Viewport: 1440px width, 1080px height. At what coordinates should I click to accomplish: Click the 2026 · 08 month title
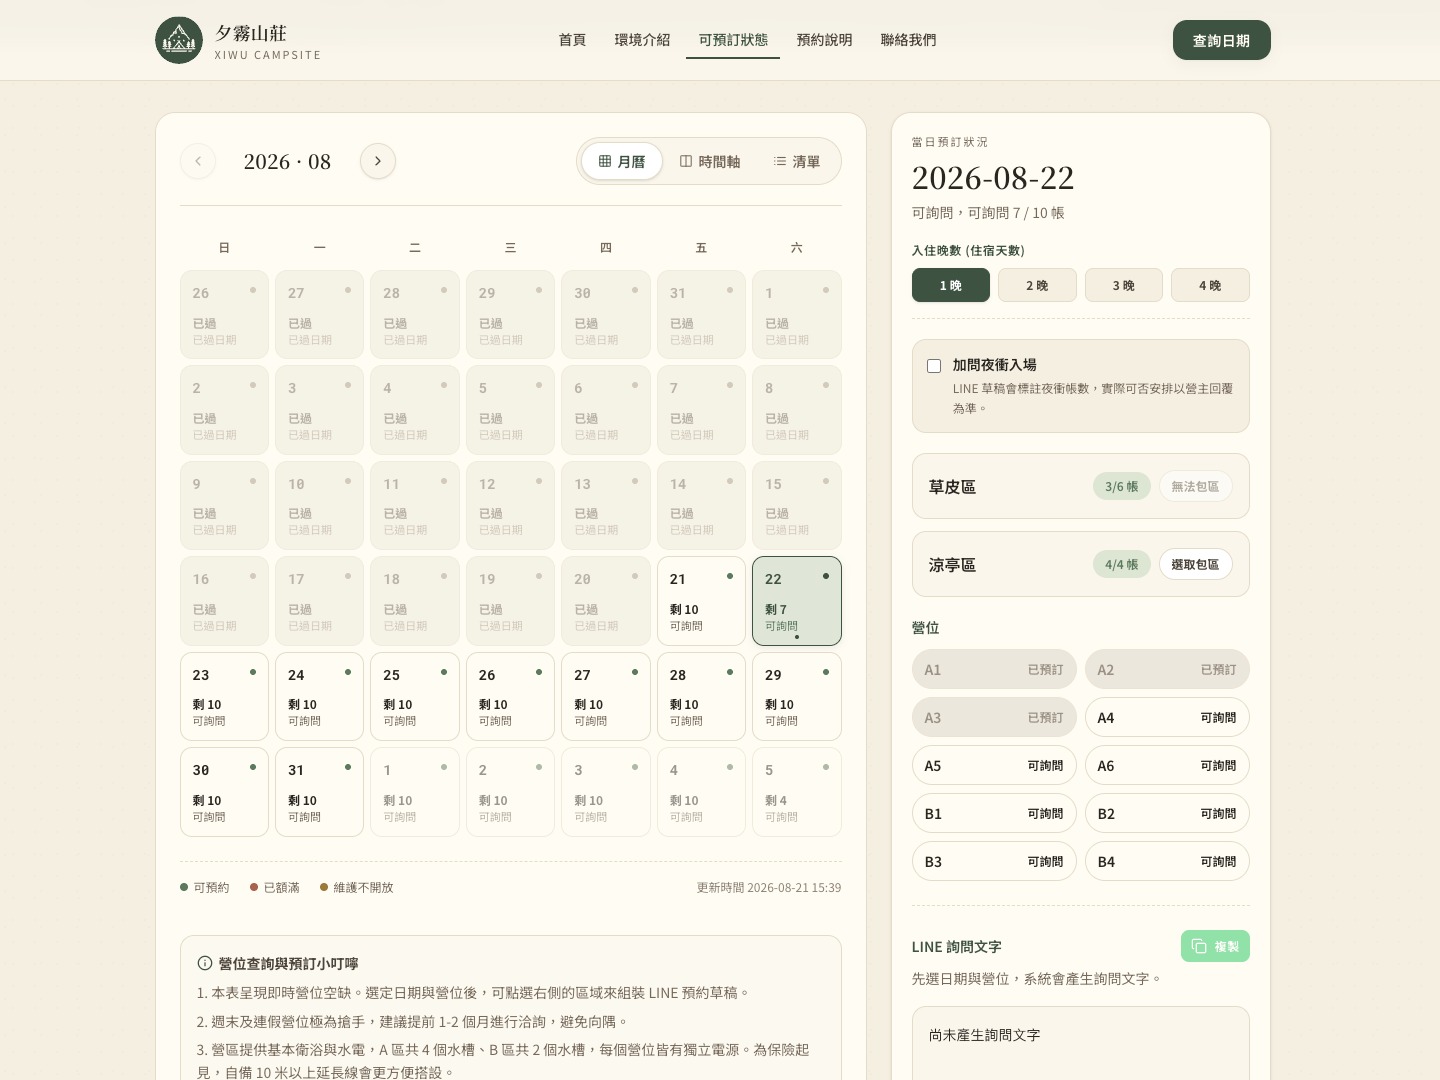click(x=287, y=161)
